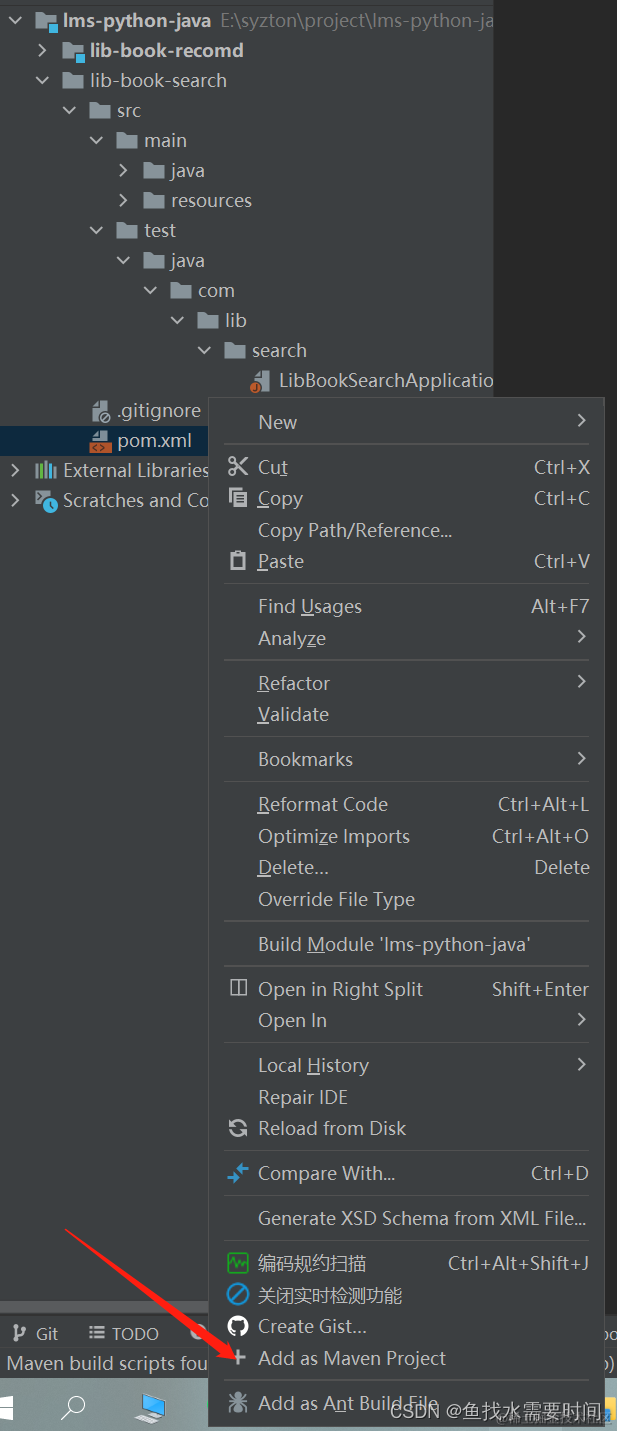Select the search package folder
This screenshot has width=617, height=1431.
click(266, 350)
